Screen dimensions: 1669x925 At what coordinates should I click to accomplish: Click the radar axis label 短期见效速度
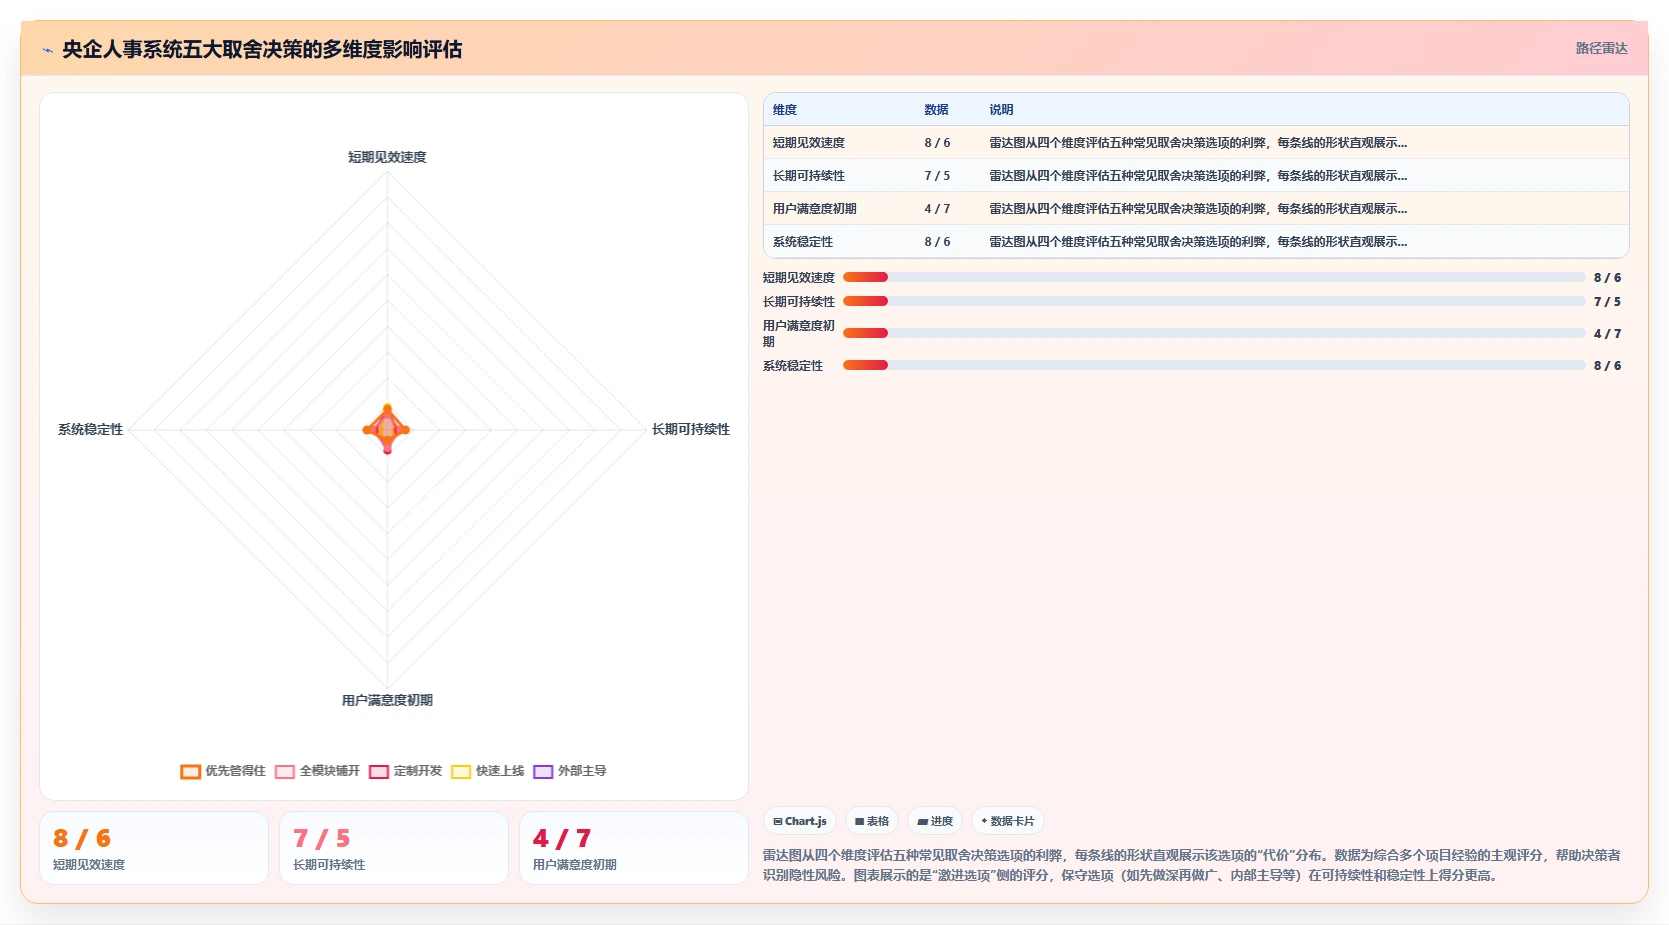(387, 157)
